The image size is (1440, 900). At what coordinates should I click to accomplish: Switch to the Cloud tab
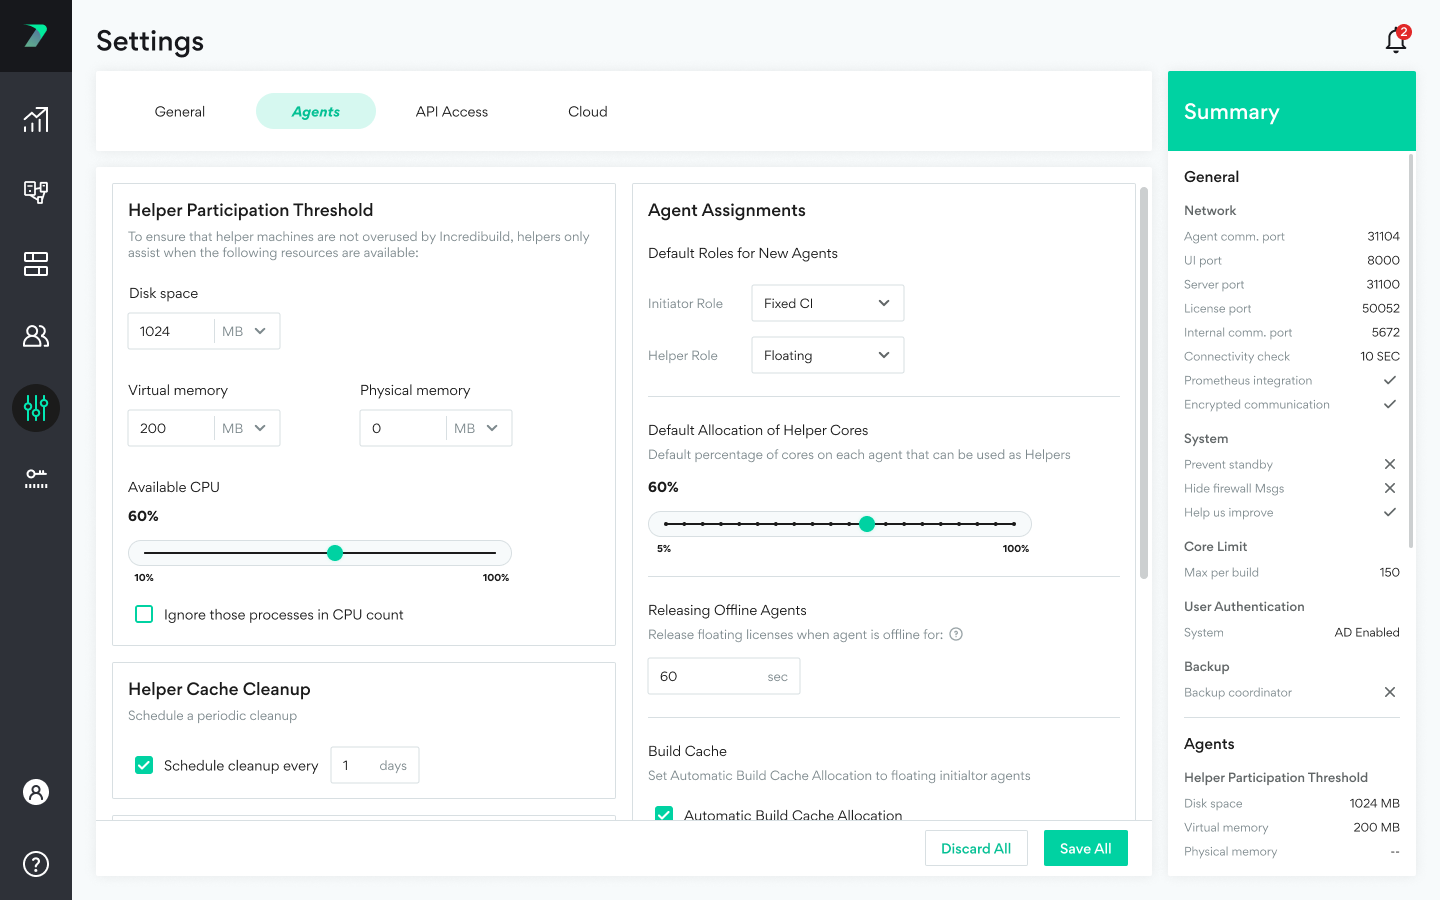[x=588, y=112]
